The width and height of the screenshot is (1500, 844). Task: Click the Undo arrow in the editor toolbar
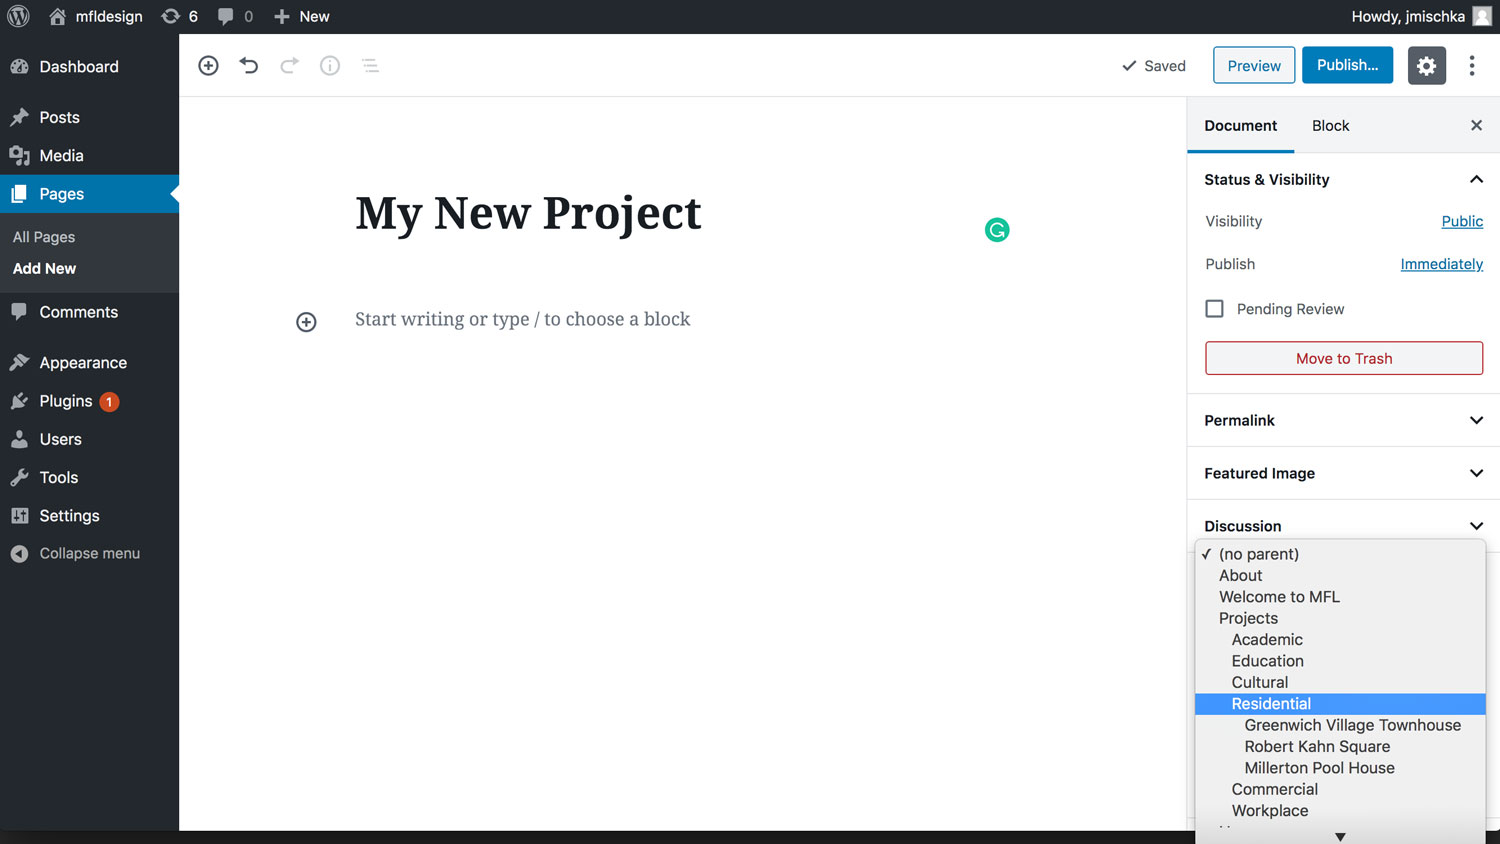[x=248, y=65]
